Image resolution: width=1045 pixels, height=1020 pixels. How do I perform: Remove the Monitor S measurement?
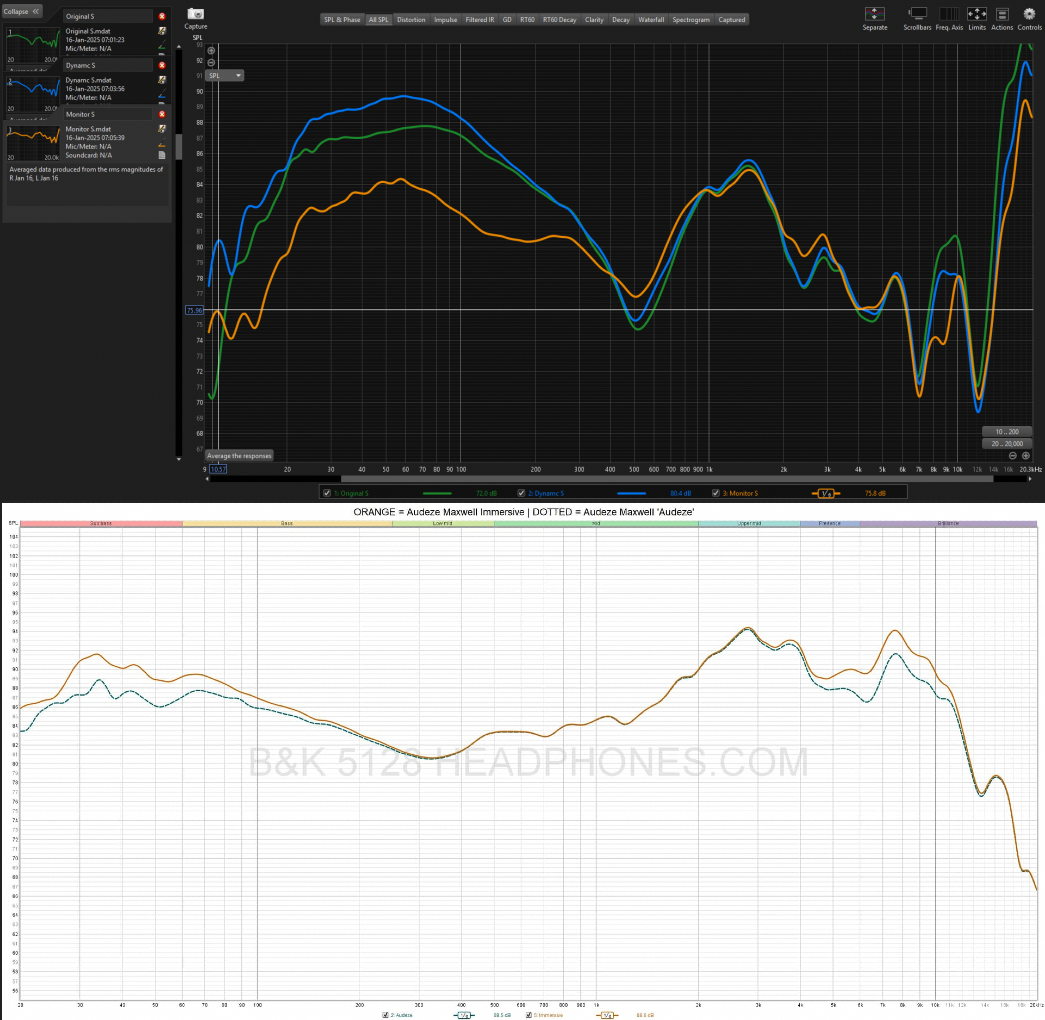pyautogui.click(x=161, y=114)
